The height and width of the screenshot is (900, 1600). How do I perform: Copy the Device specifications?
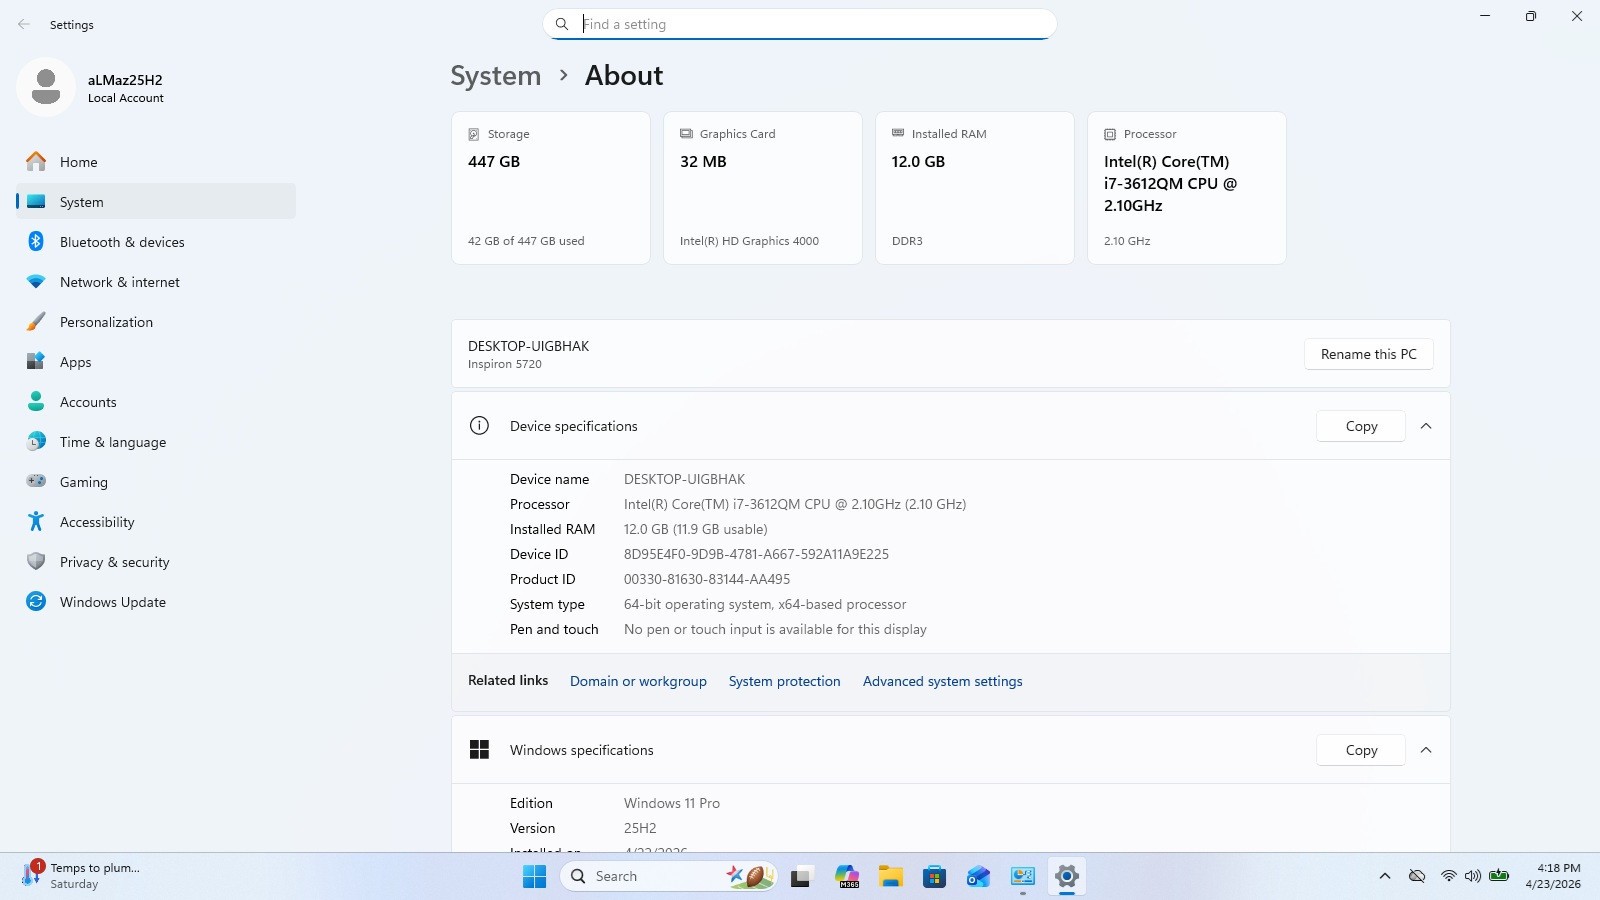(x=1361, y=426)
